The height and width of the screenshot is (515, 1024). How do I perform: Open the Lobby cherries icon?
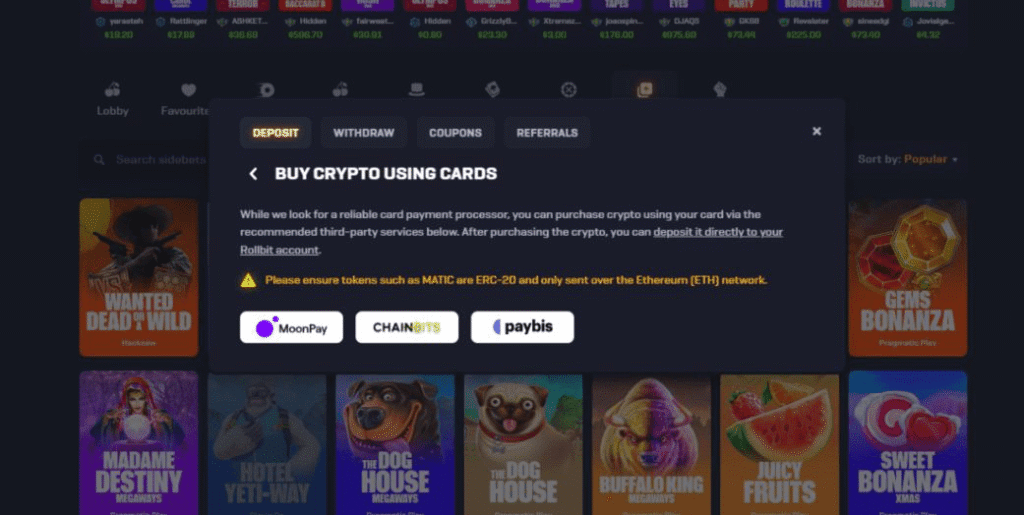112,89
